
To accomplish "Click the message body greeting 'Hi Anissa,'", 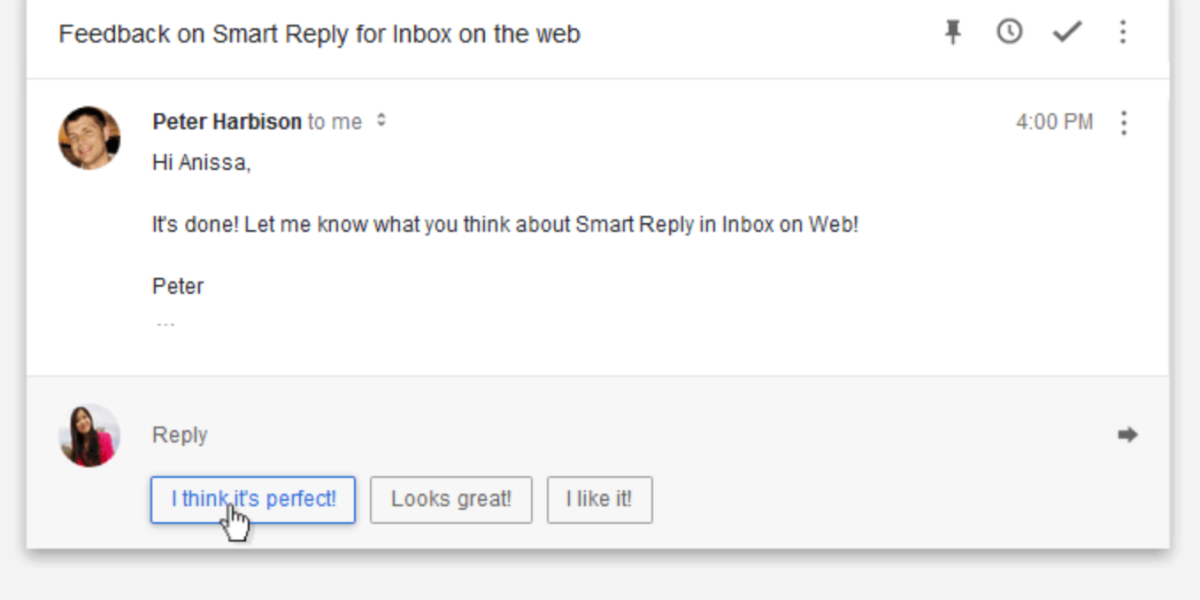I will (x=201, y=161).
